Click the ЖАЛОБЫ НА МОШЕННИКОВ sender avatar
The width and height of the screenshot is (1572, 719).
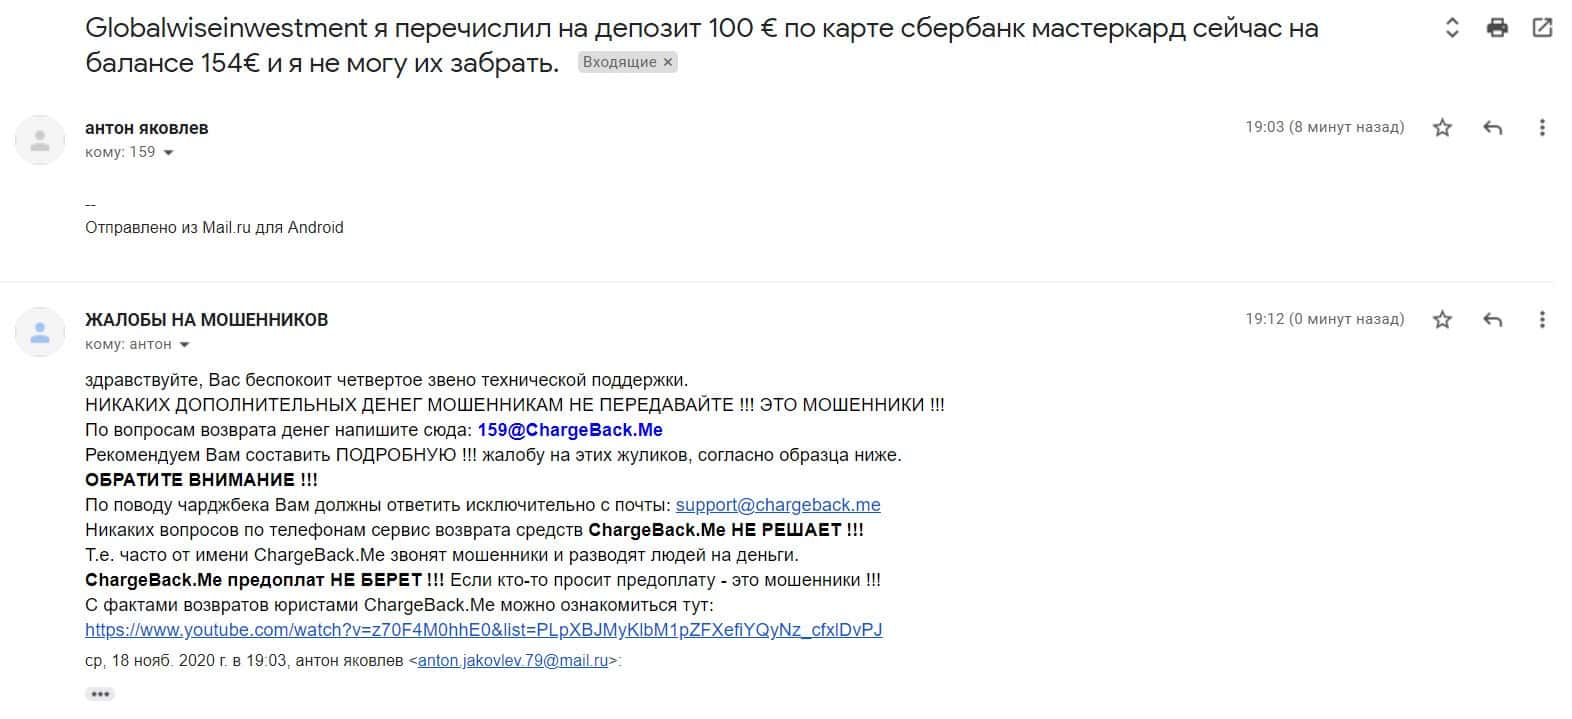click(40, 332)
